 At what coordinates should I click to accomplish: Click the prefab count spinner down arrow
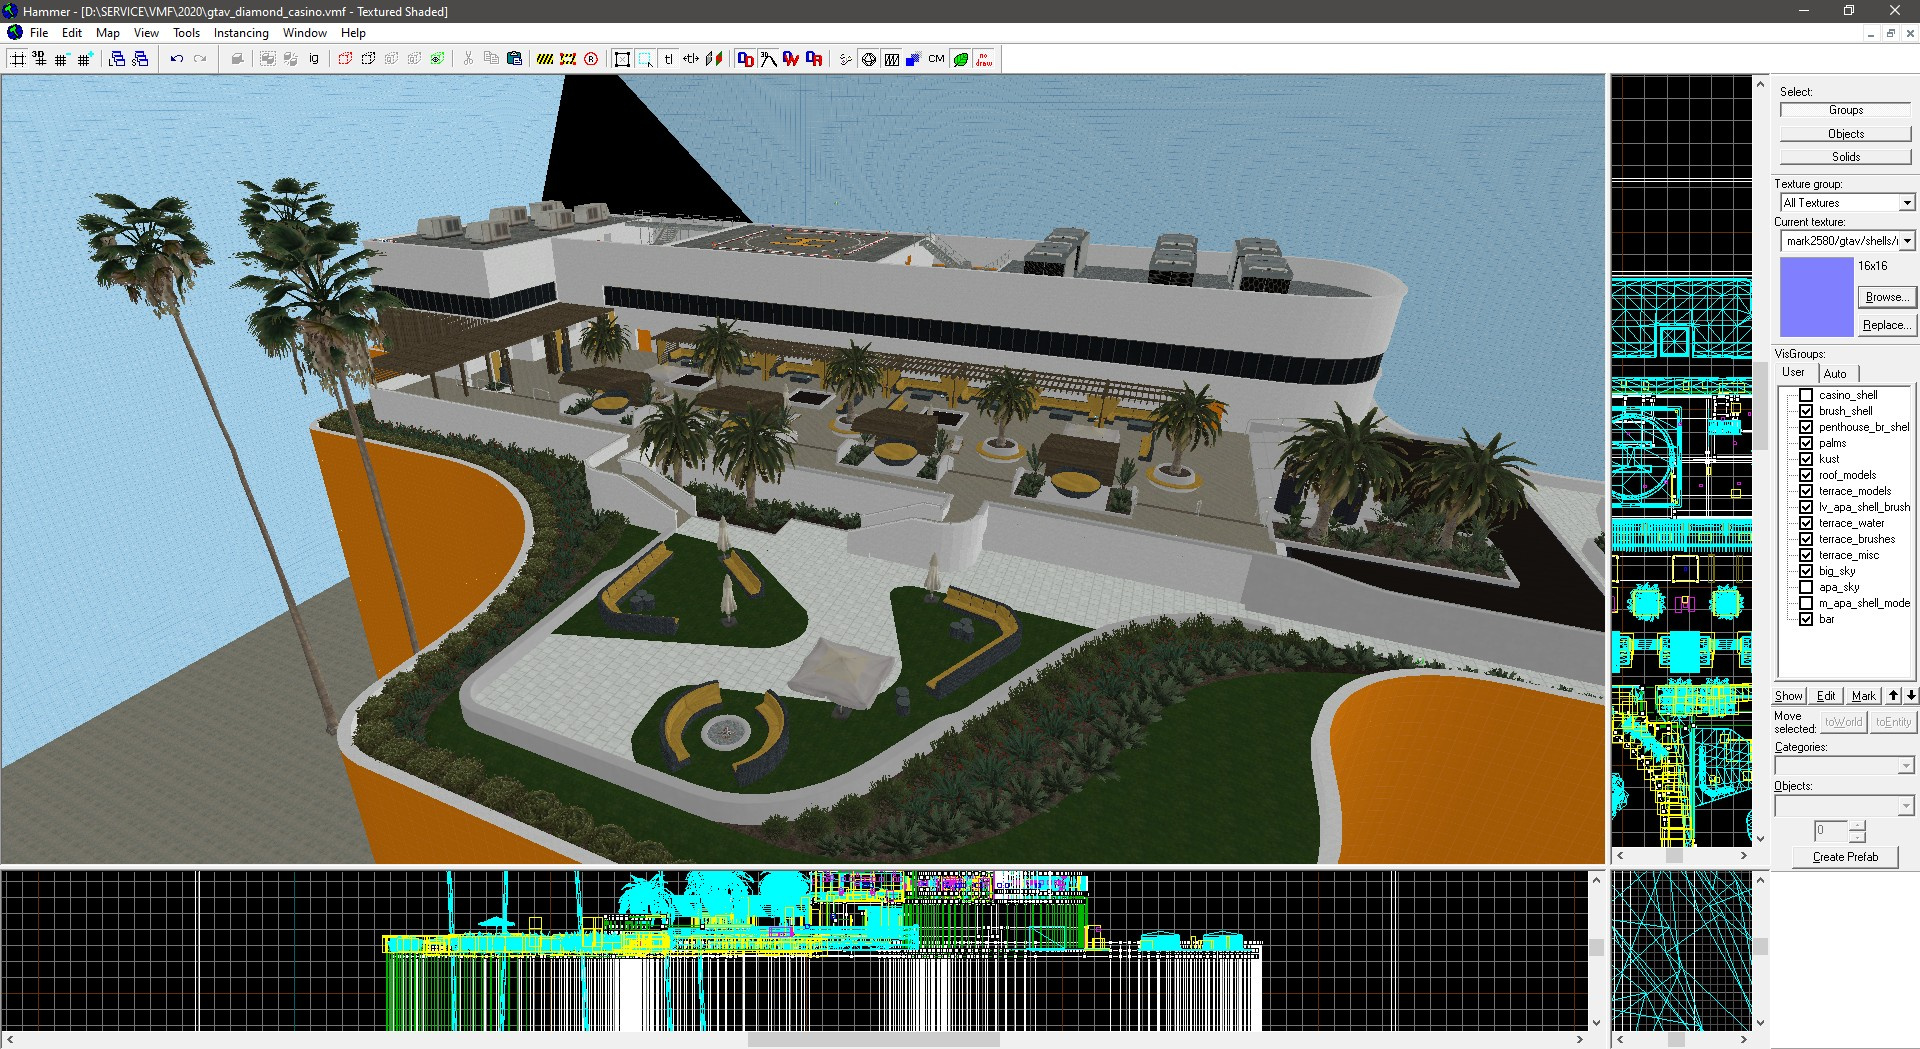[1857, 836]
